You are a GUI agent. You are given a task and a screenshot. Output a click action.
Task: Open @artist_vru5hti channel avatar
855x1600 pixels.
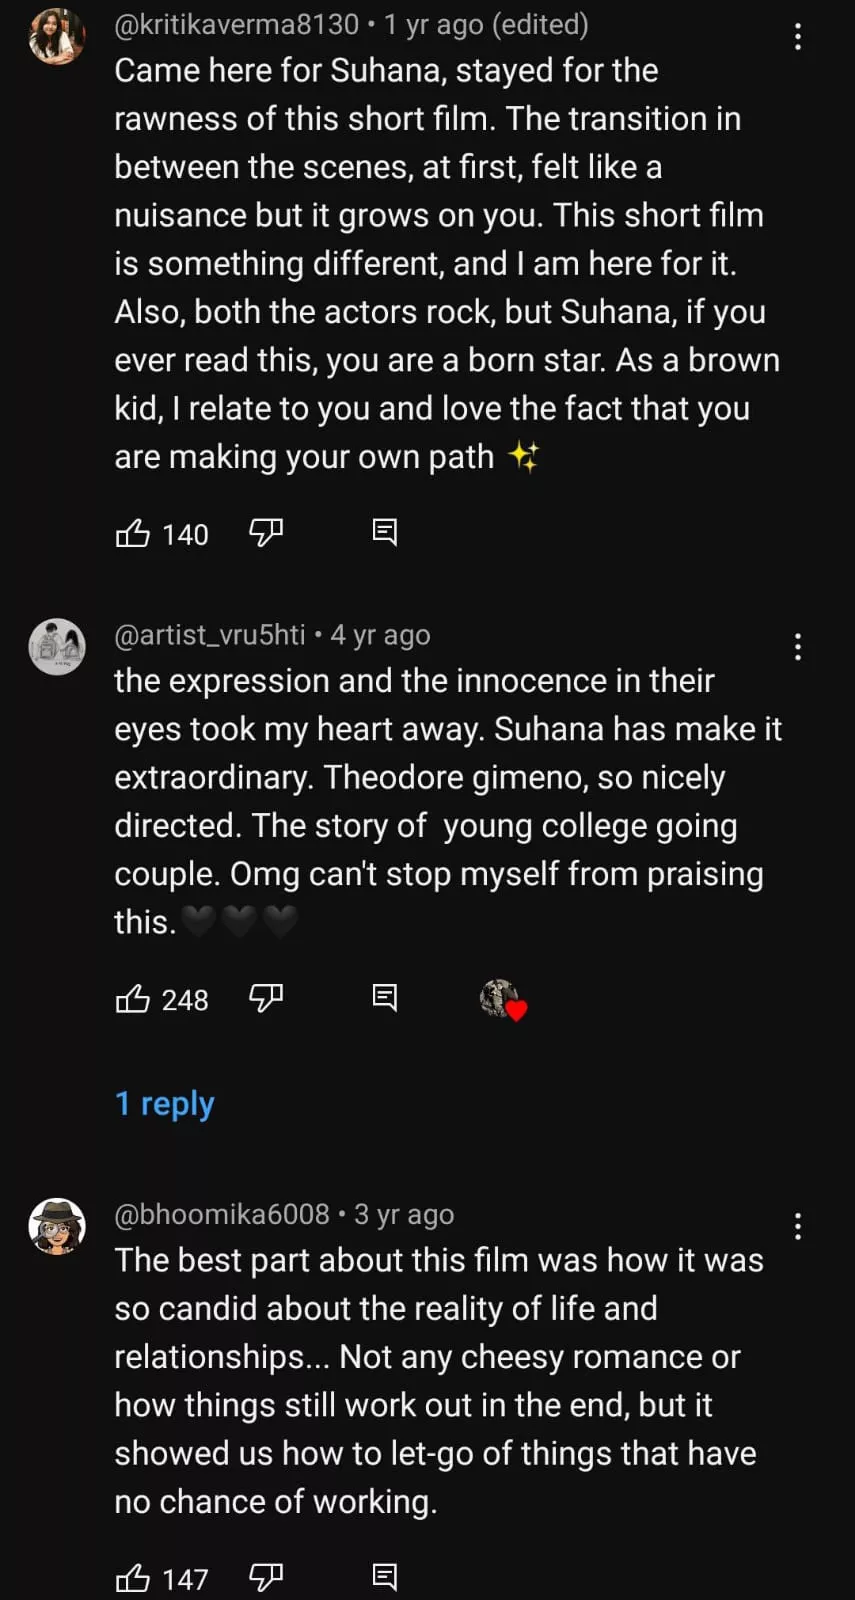57,646
